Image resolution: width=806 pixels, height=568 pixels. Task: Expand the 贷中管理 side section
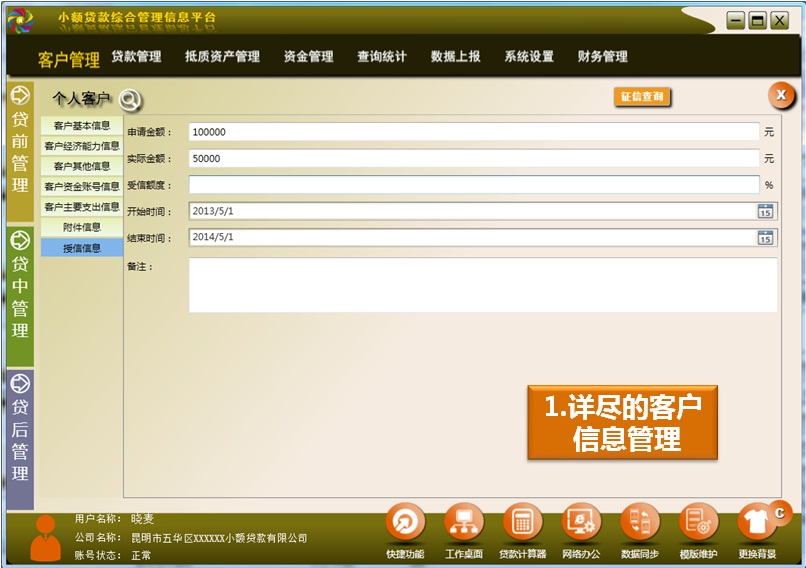pos(20,284)
